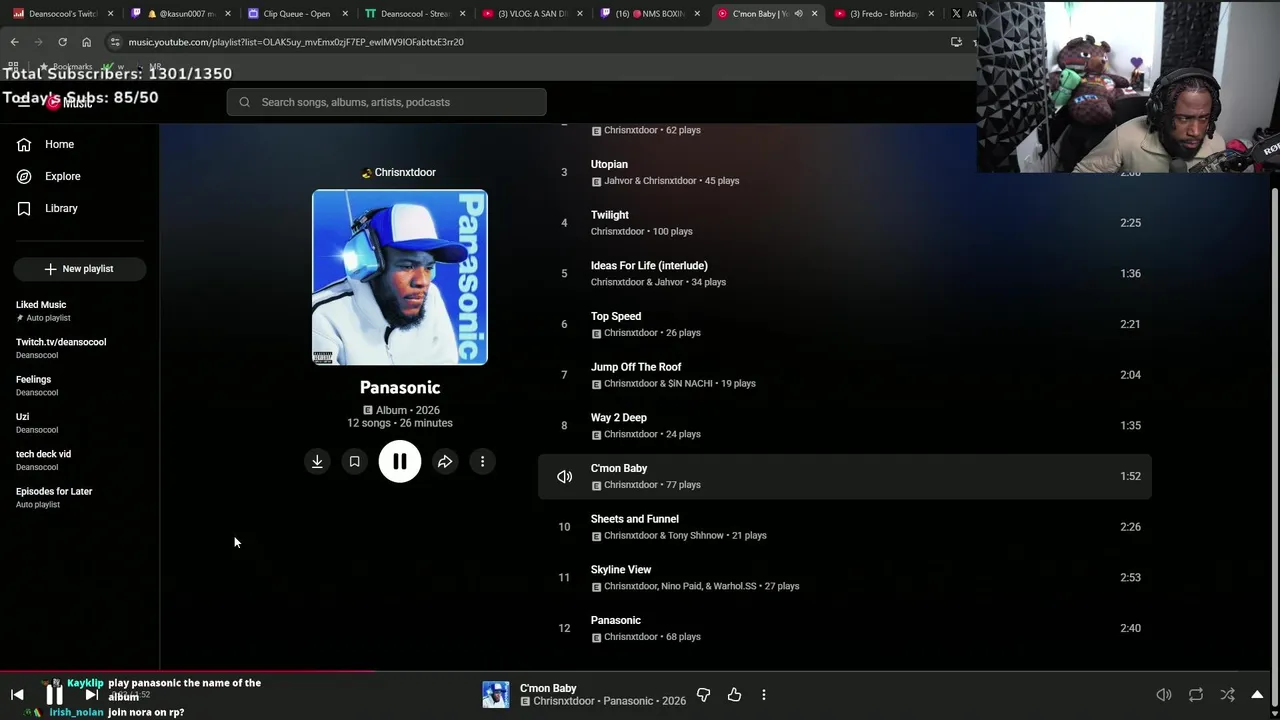Click the Panasonic album cover art
Image resolution: width=1280 pixels, height=720 pixels.
[x=400, y=277]
